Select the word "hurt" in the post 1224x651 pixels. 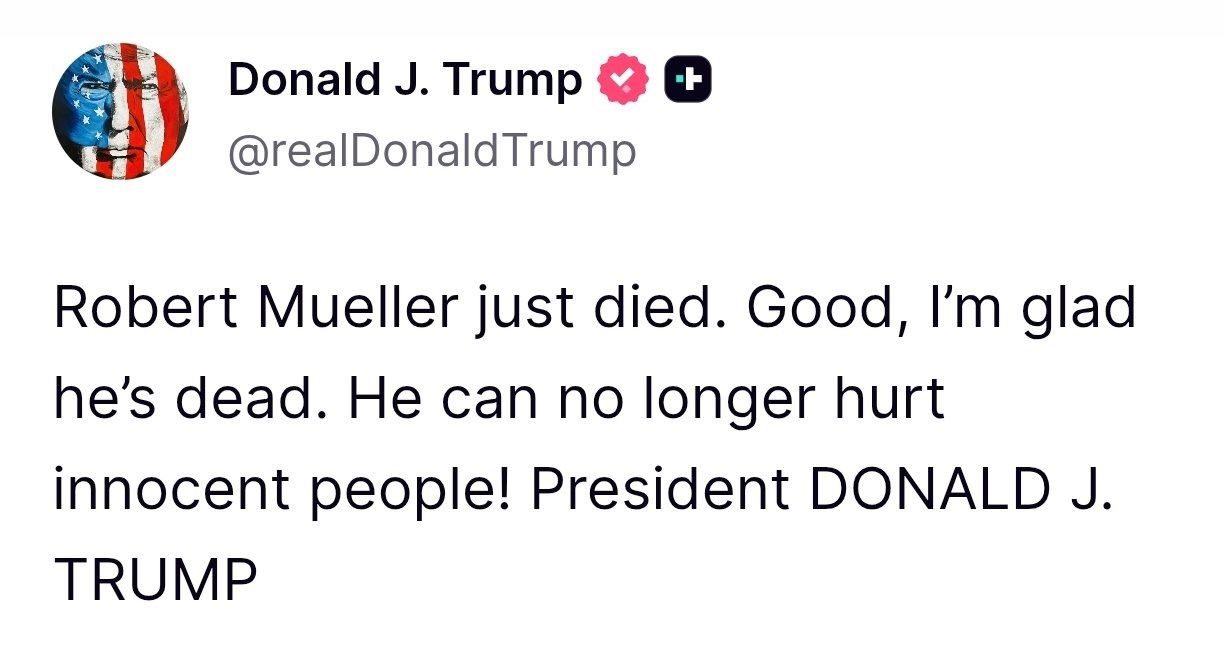pos(894,398)
